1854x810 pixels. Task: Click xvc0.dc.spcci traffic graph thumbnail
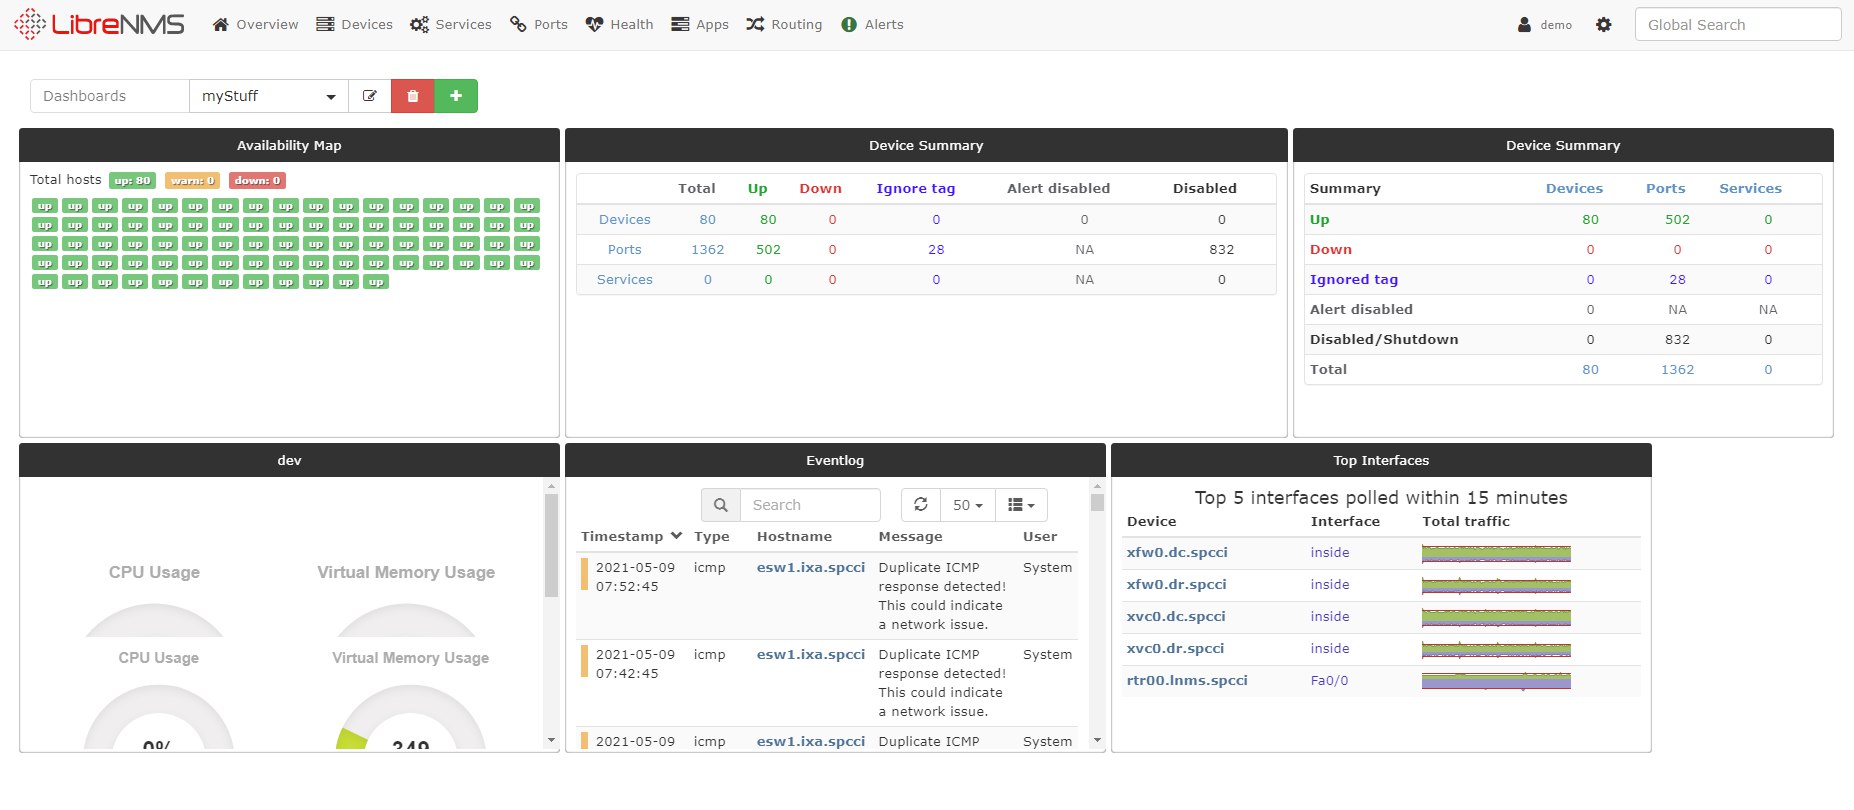click(1496, 617)
